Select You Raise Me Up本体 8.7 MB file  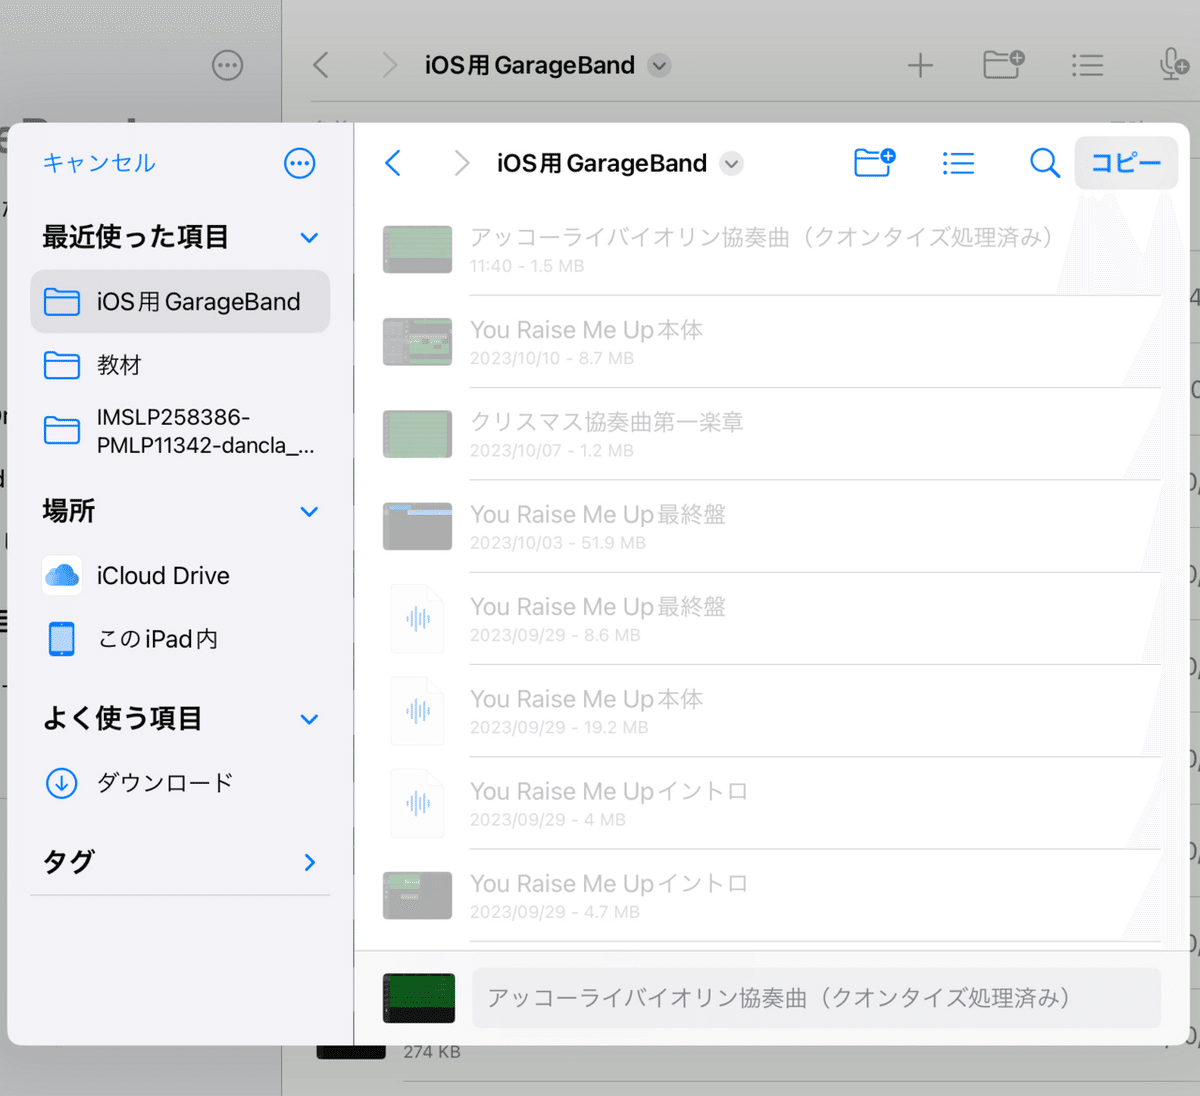(771, 342)
